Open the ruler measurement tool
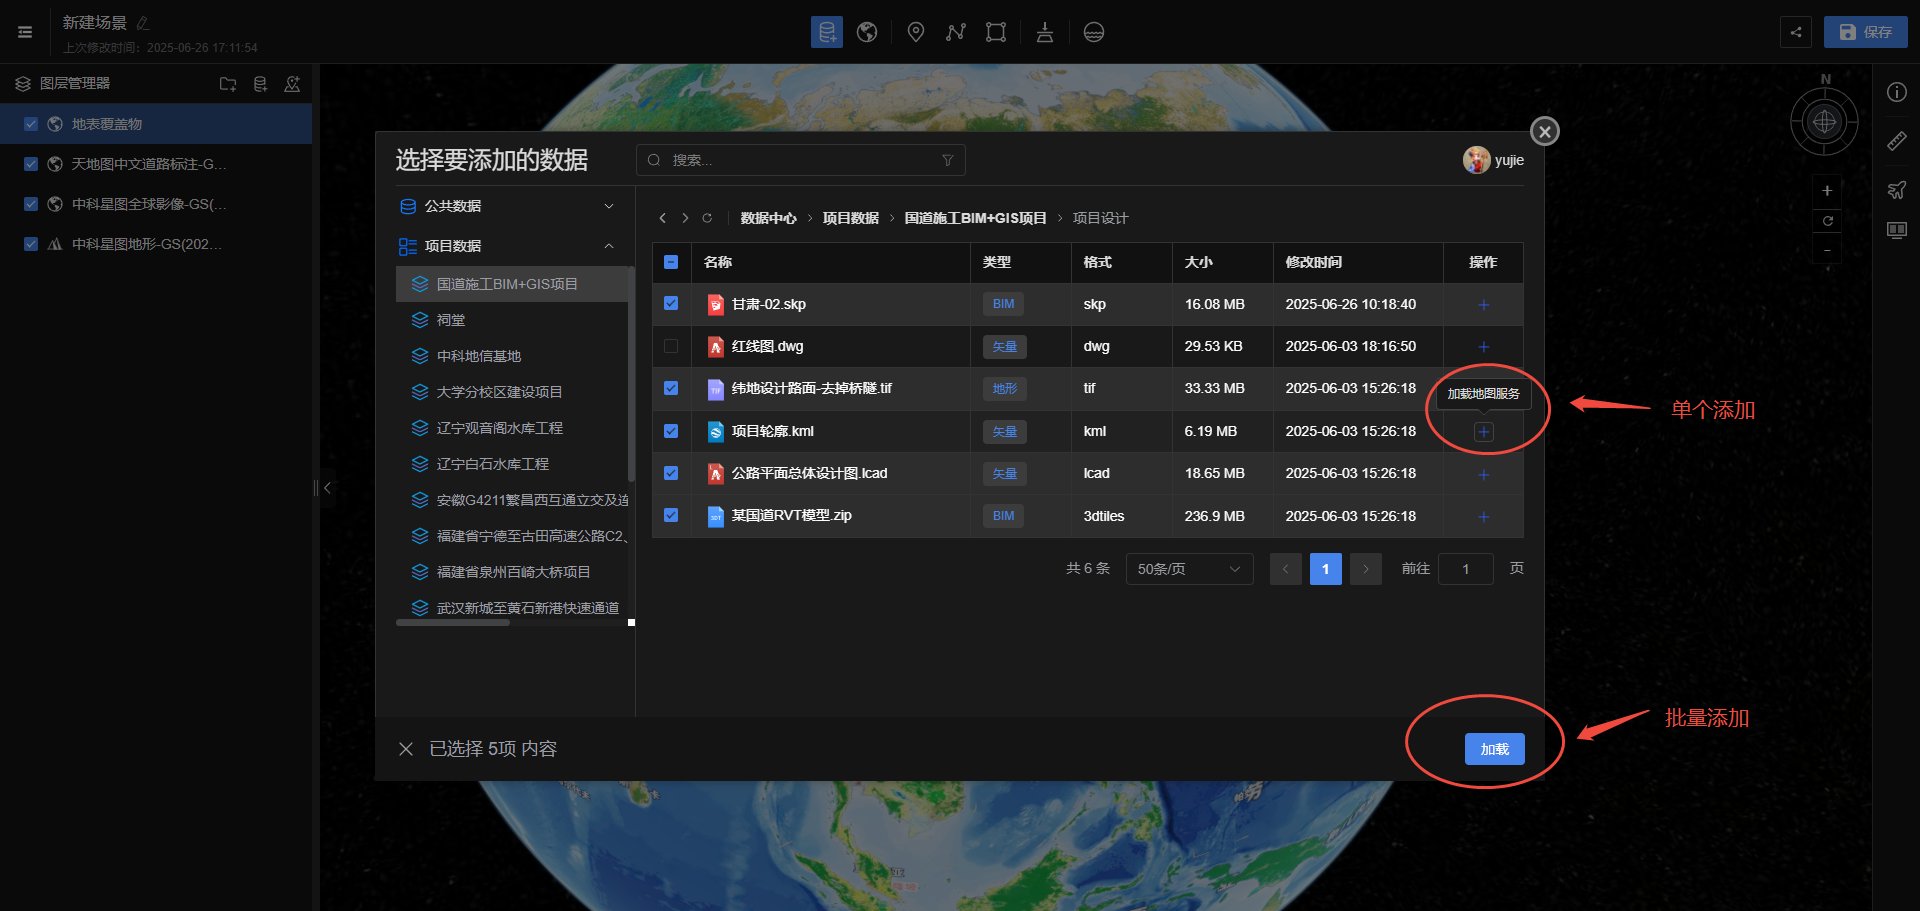Viewport: 1920px width, 911px height. tap(1896, 141)
